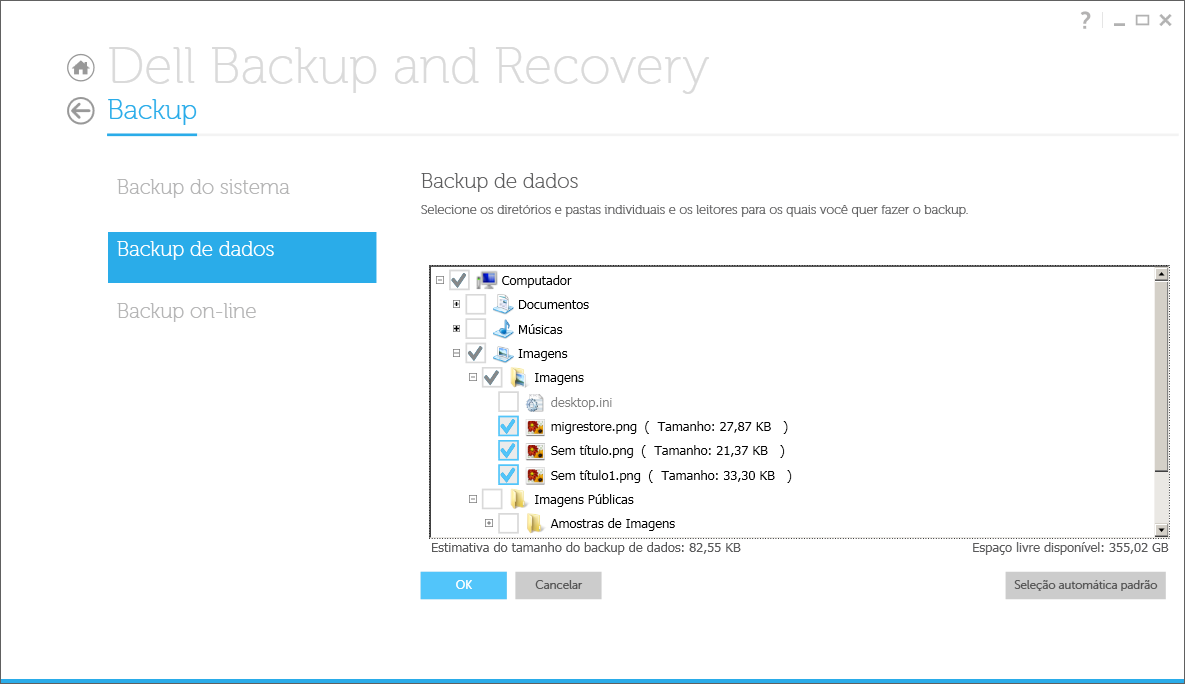Collapse the nested Imagens folder node
The width and height of the screenshot is (1185, 684).
point(473,377)
